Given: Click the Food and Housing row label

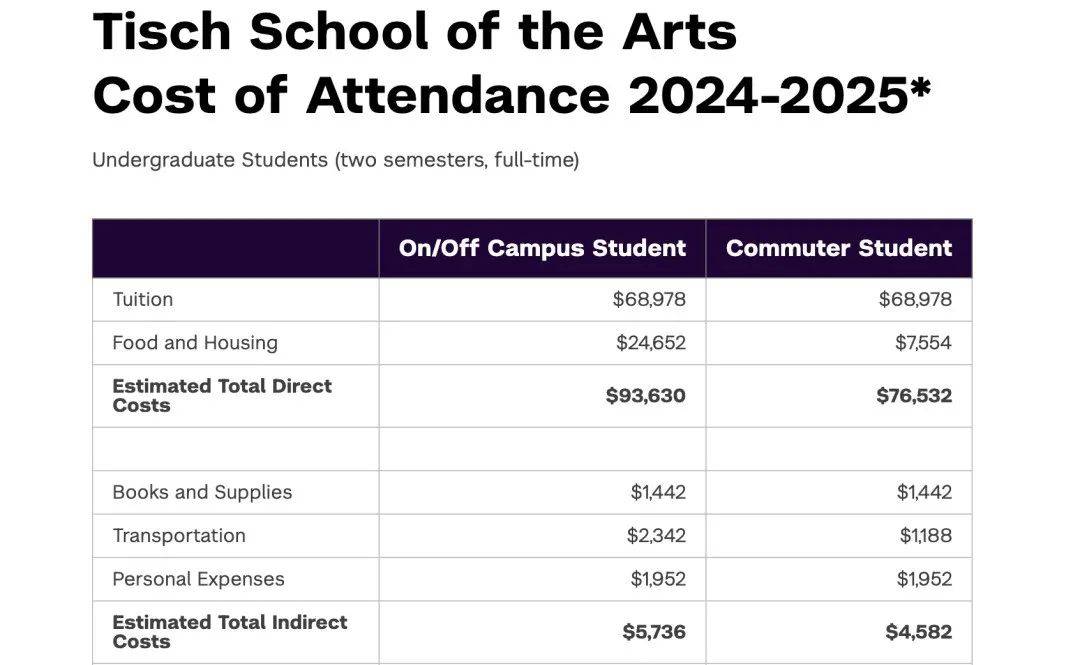Looking at the screenshot, I should (x=195, y=343).
